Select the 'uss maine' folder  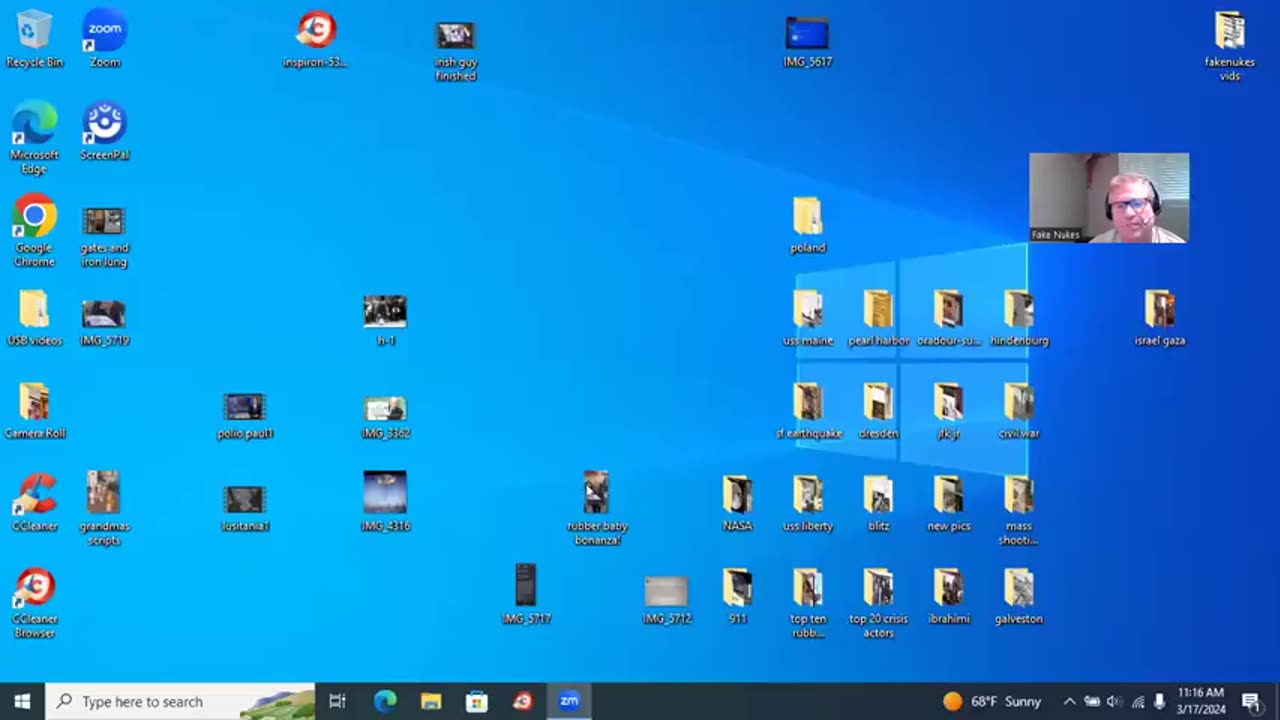808,318
